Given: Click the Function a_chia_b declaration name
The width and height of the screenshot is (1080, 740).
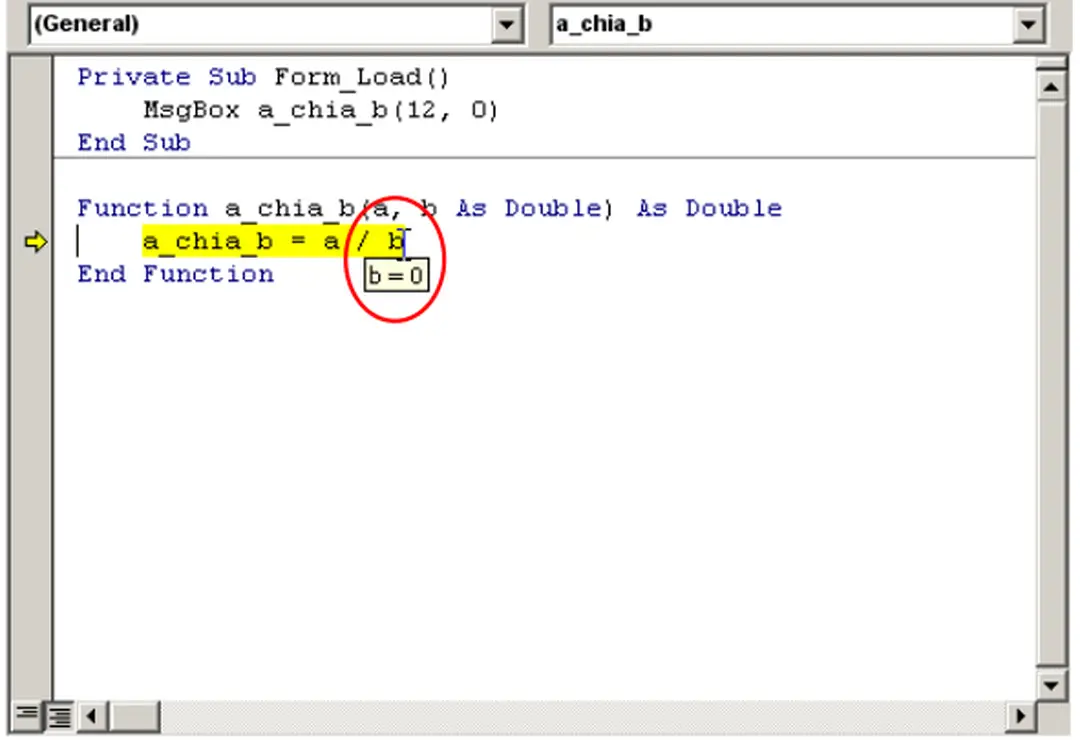Looking at the screenshot, I should (x=289, y=209).
